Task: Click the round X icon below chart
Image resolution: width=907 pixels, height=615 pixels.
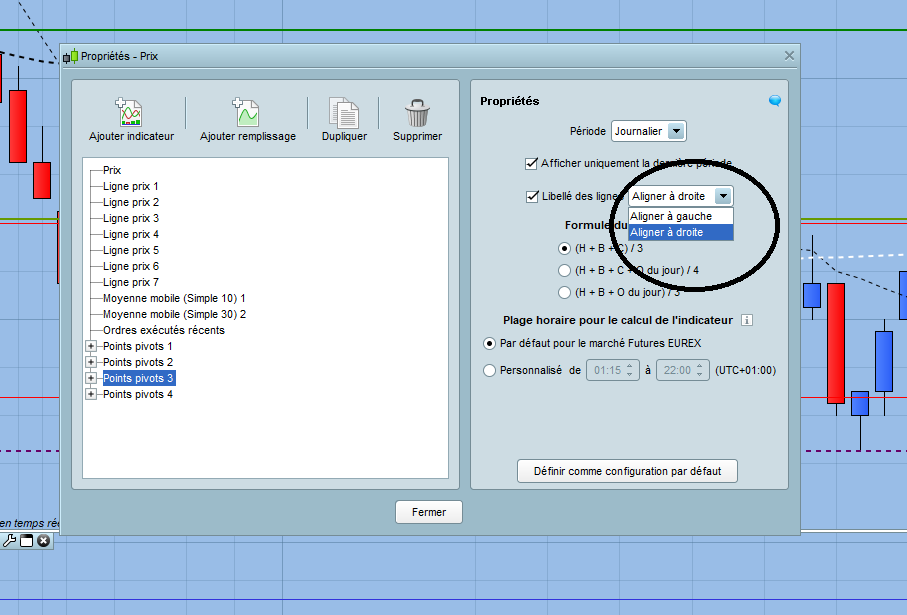Action: click(44, 541)
